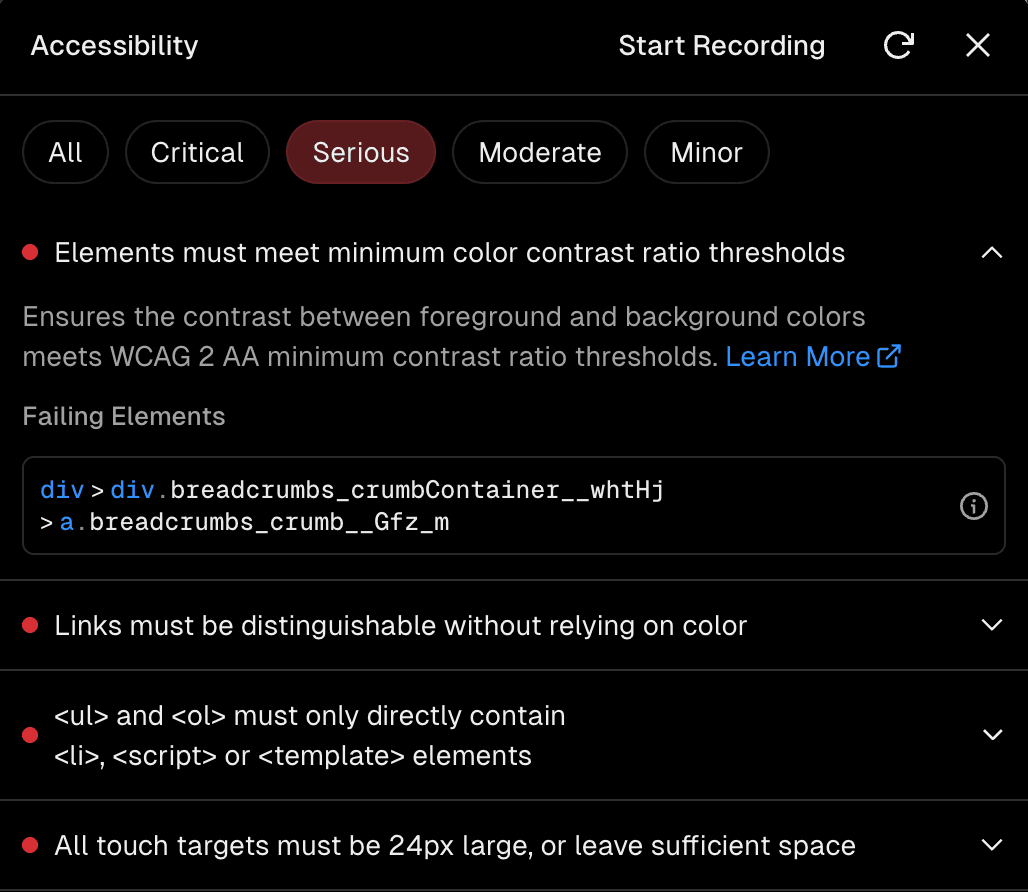The height and width of the screenshot is (892, 1028).
Task: Toggle the Minor severity filter
Action: [x=706, y=152]
